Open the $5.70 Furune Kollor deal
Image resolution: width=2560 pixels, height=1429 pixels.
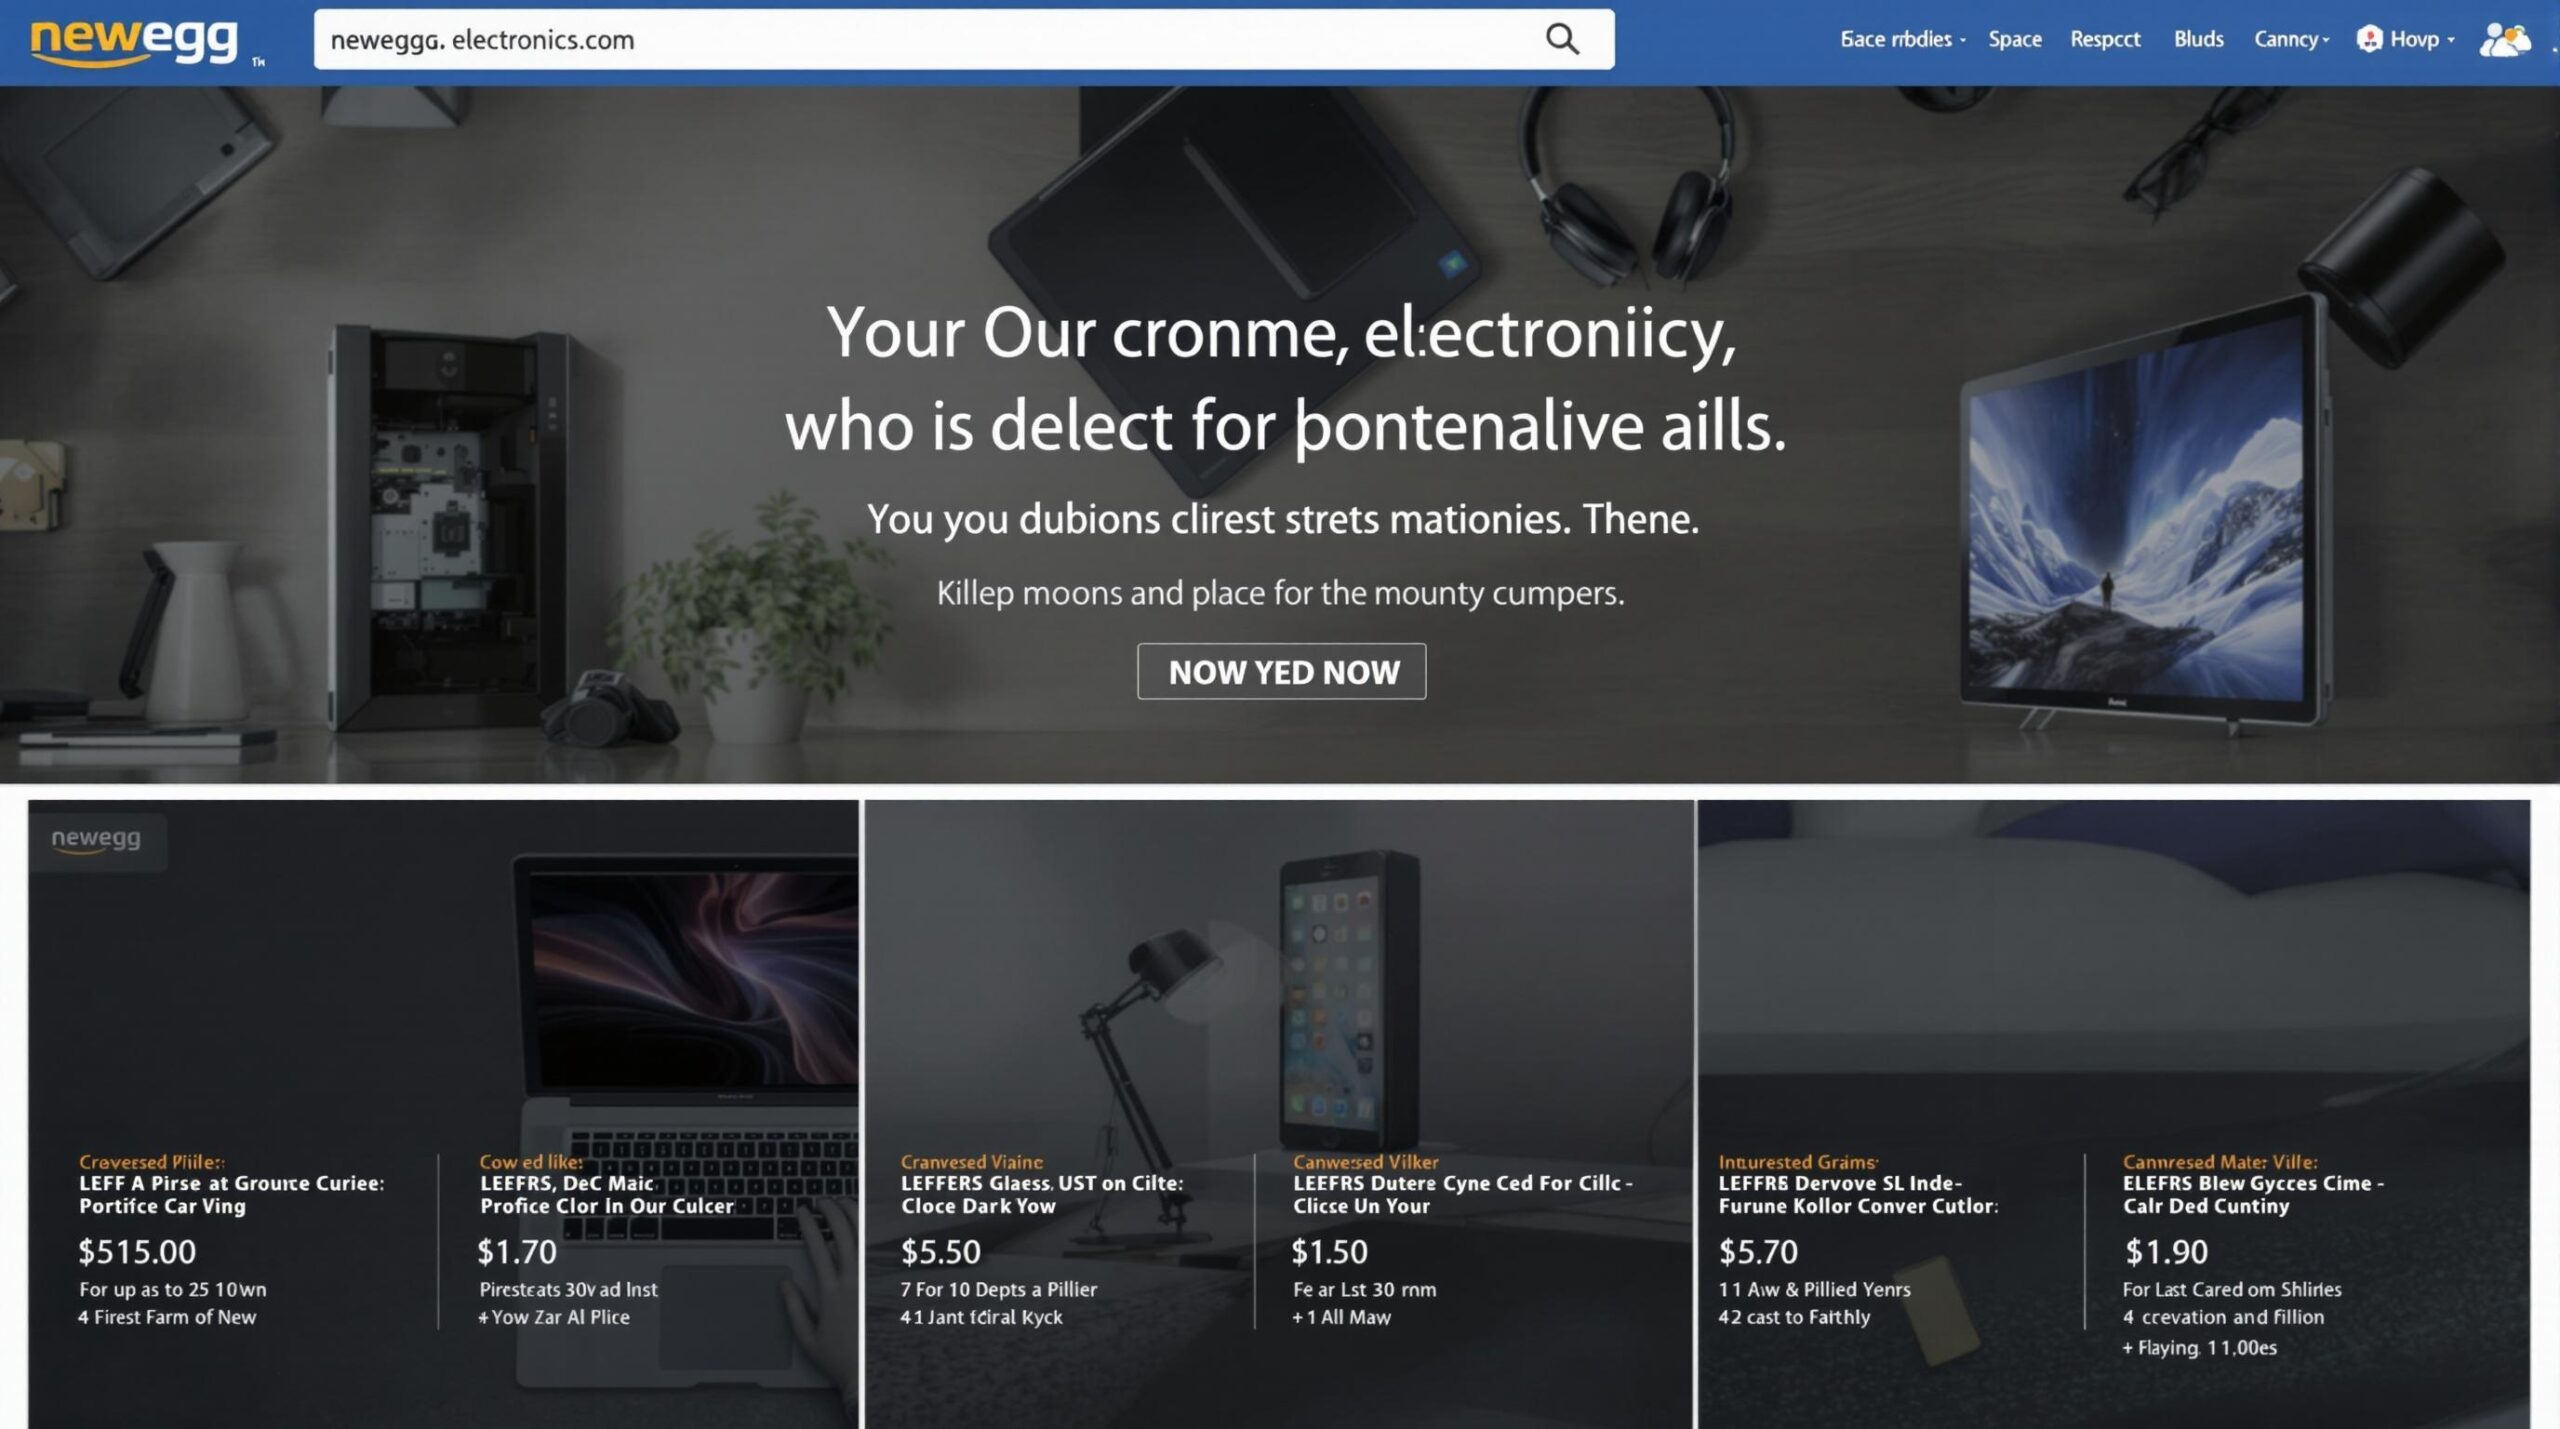coord(1858,1240)
